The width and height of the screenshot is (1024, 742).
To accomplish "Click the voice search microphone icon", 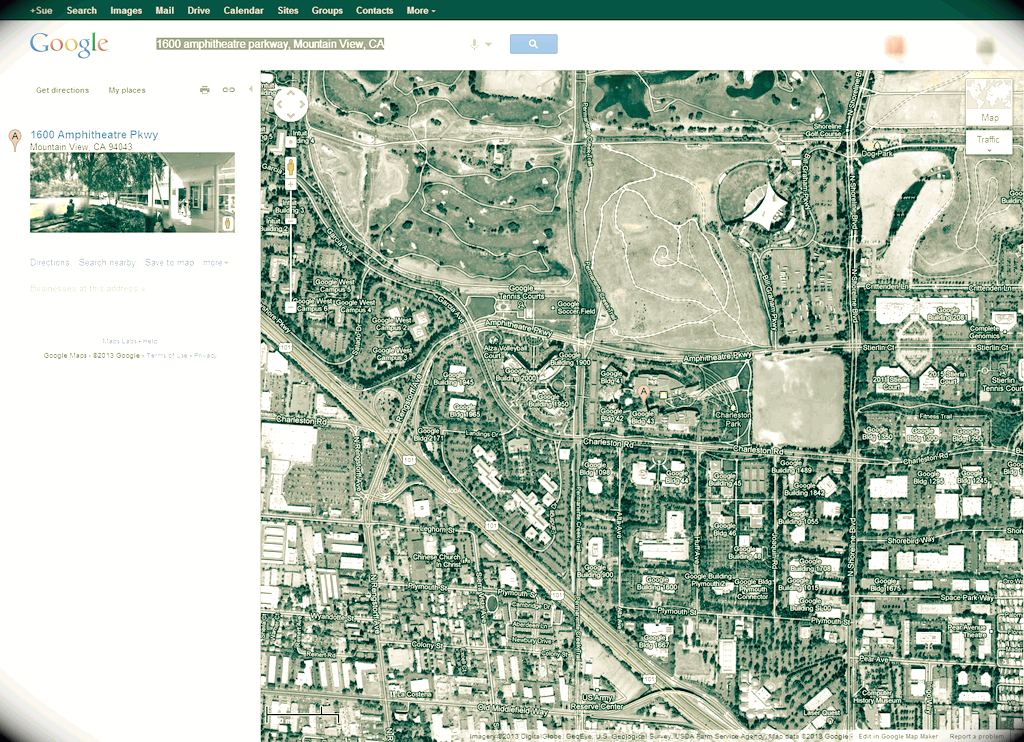I will (x=474, y=44).
